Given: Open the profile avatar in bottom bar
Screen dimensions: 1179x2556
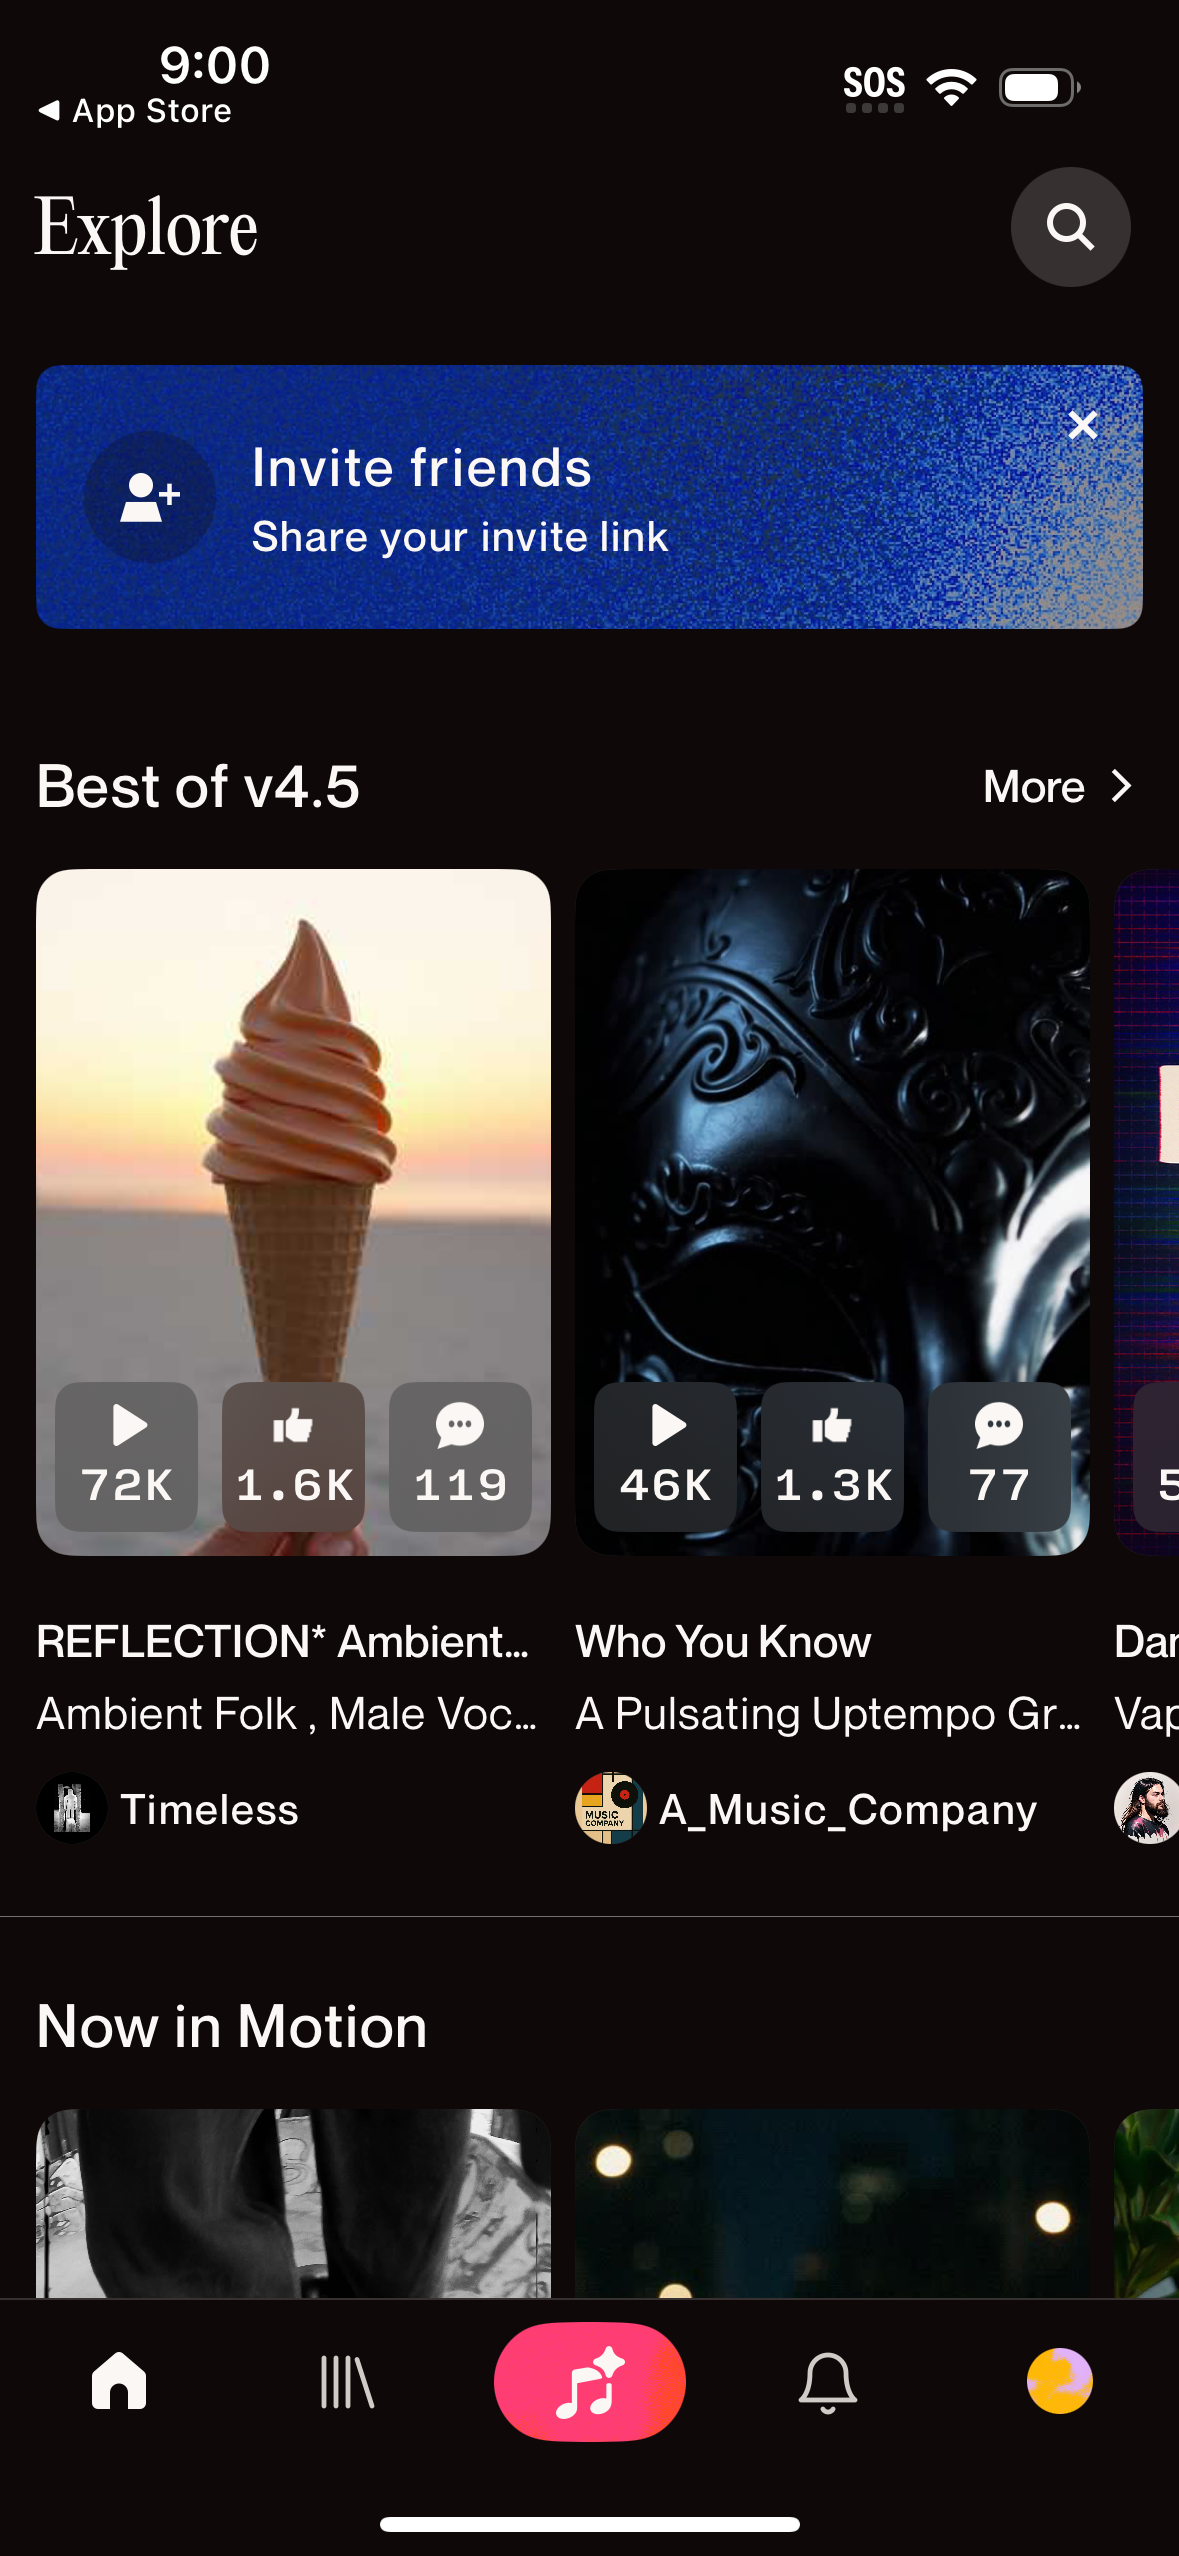Looking at the screenshot, I should (x=1060, y=2381).
